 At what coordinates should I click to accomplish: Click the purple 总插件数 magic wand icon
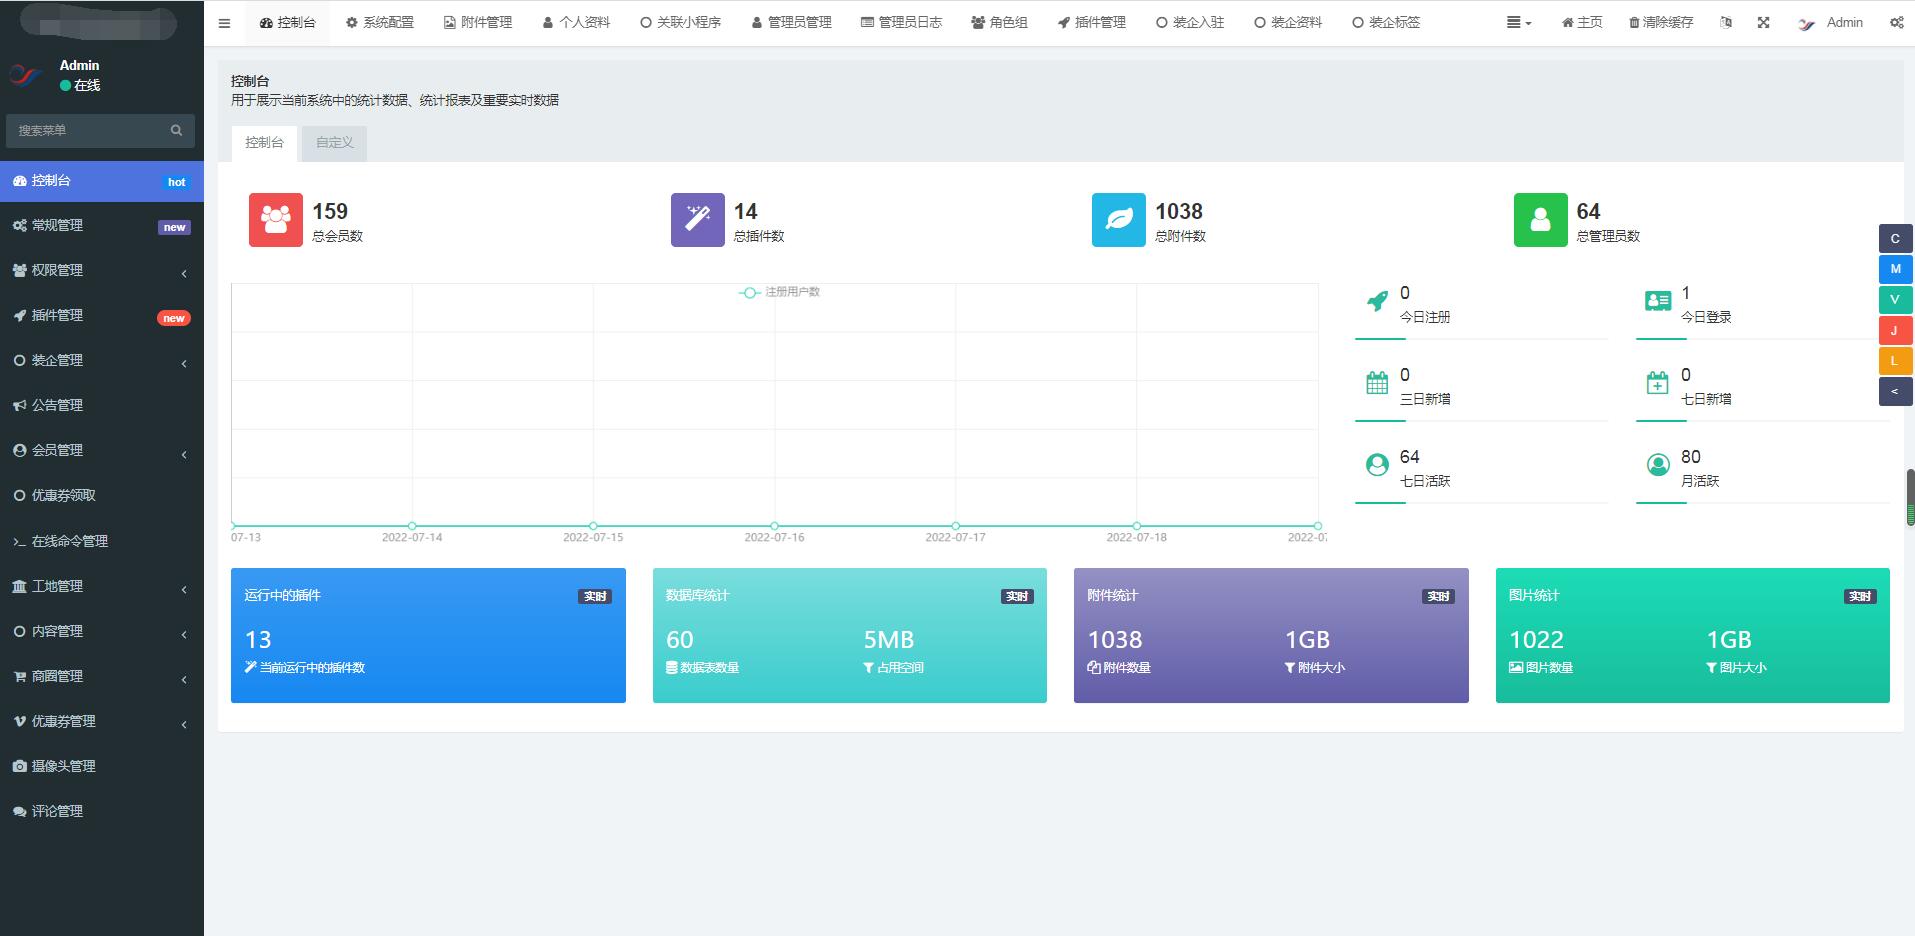(x=697, y=220)
